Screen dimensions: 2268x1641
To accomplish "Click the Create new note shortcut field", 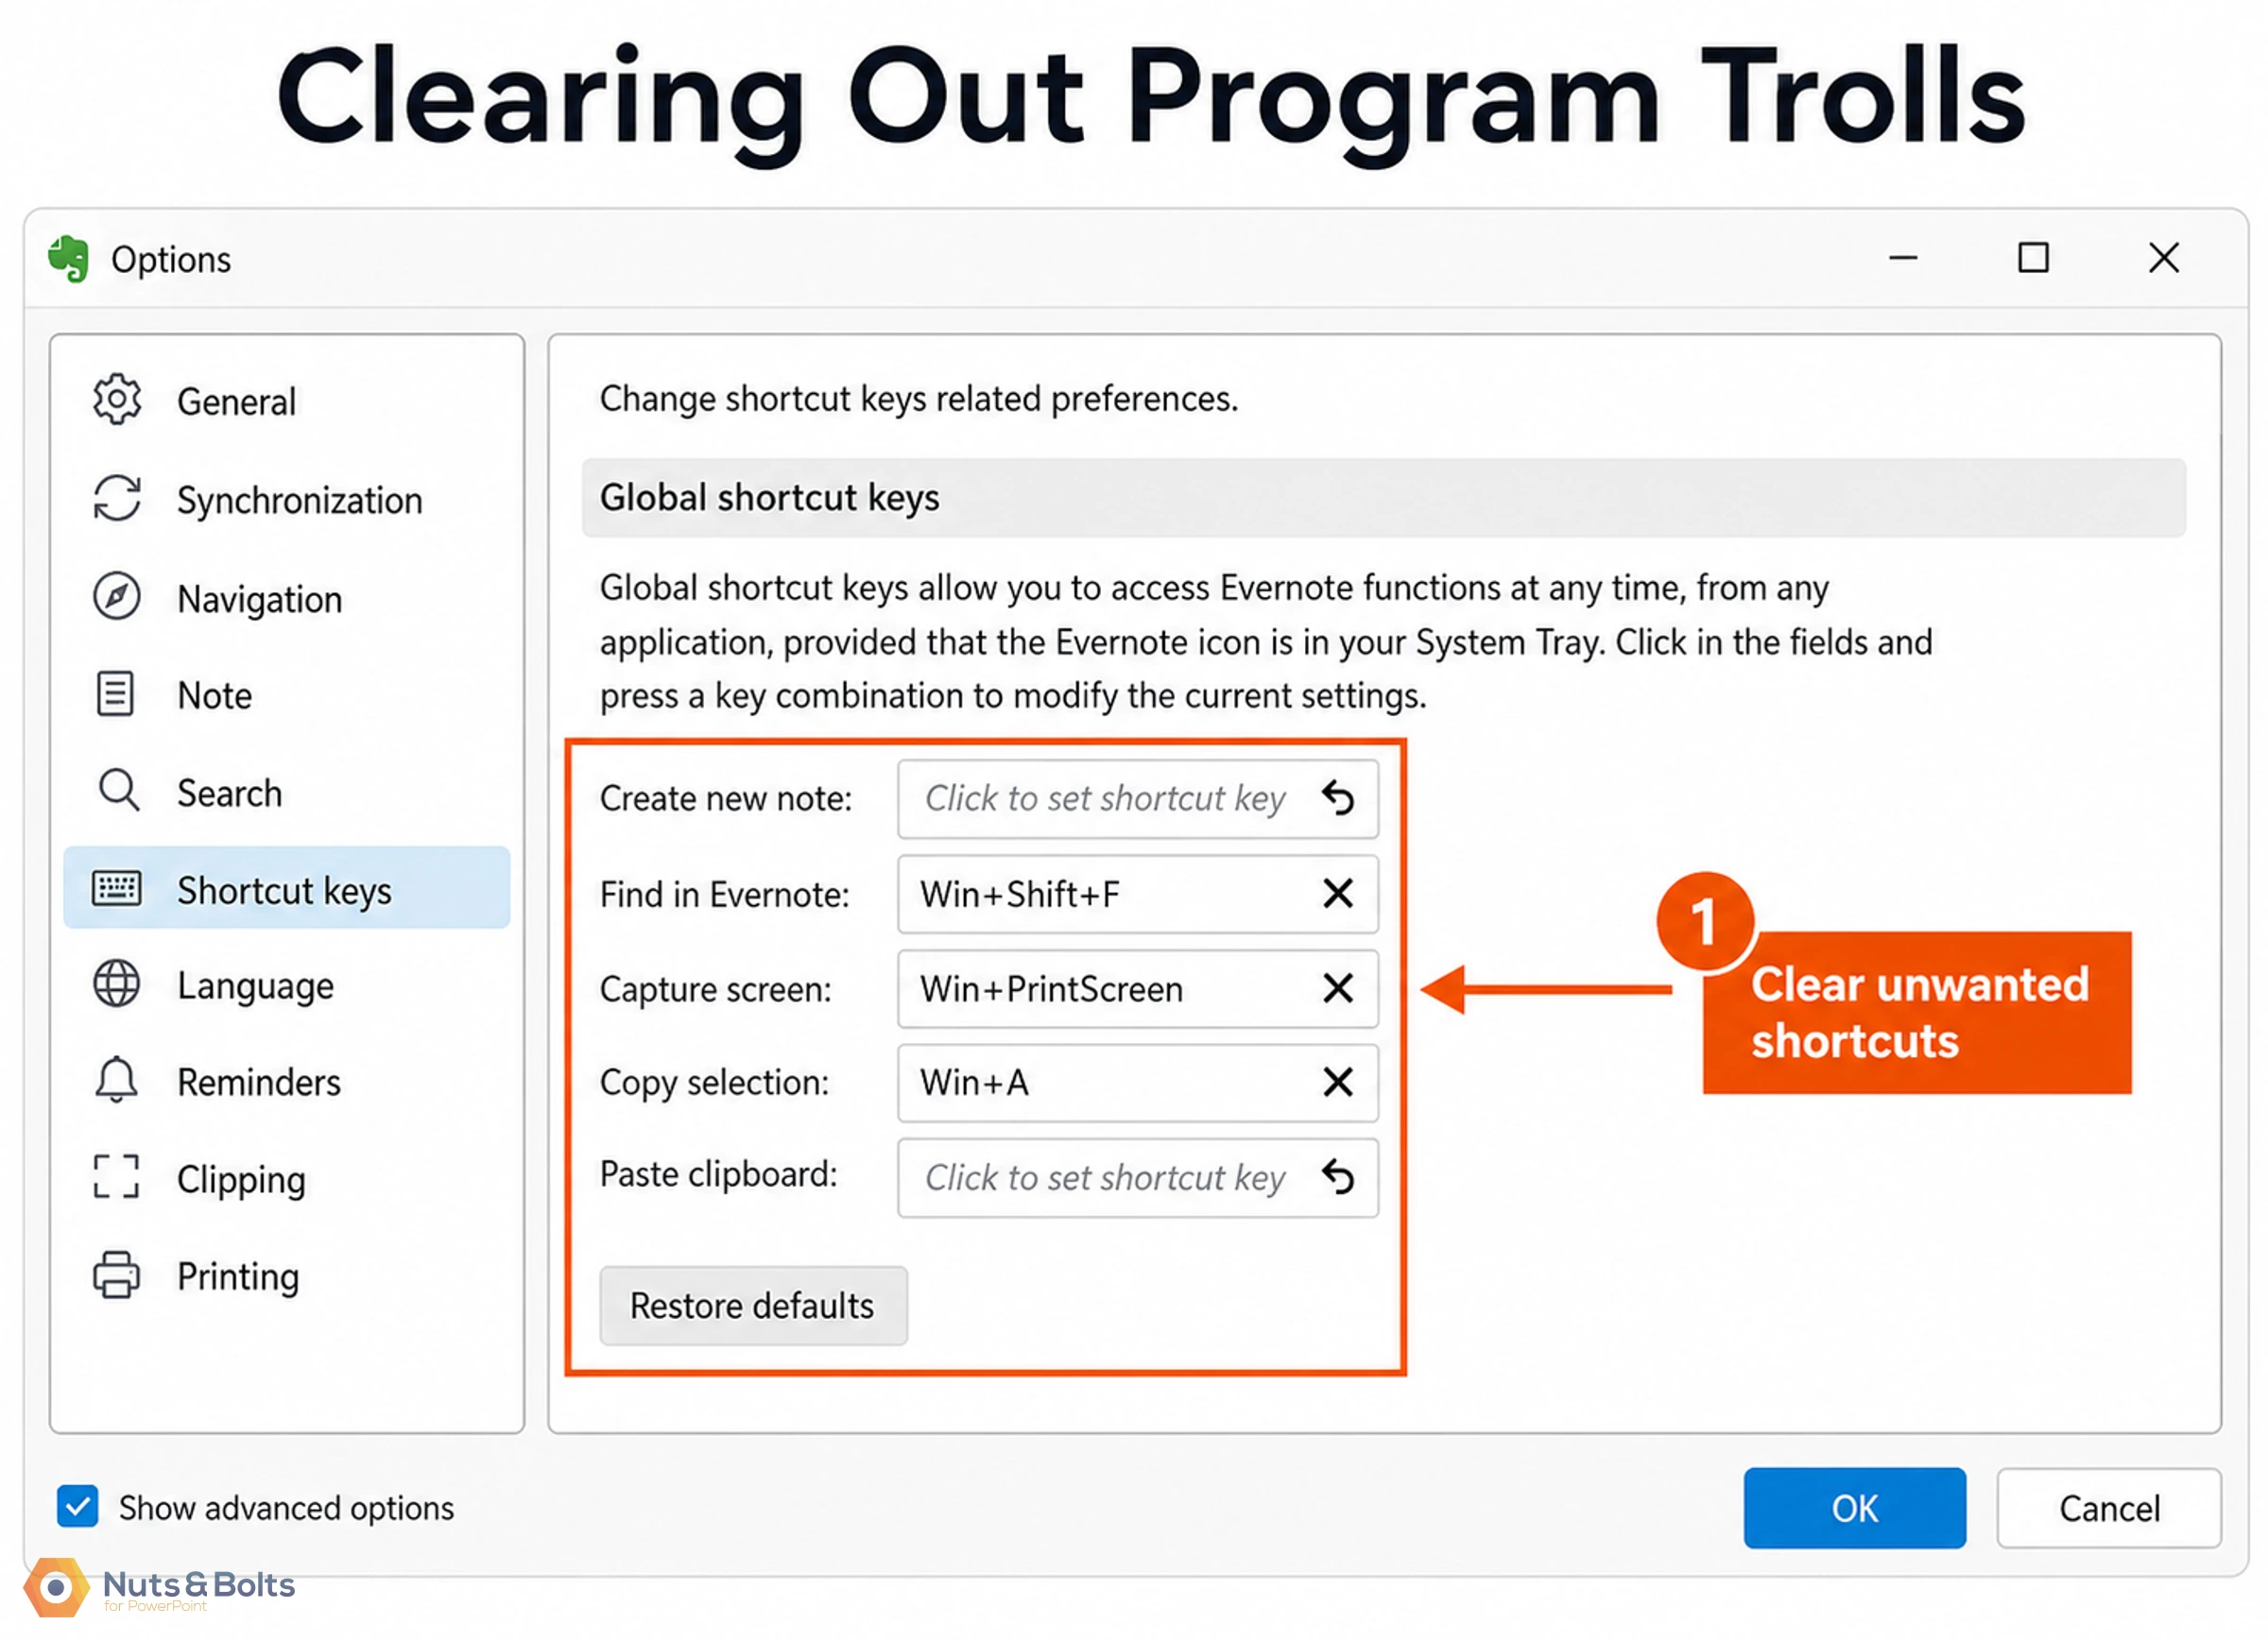I will (1138, 798).
